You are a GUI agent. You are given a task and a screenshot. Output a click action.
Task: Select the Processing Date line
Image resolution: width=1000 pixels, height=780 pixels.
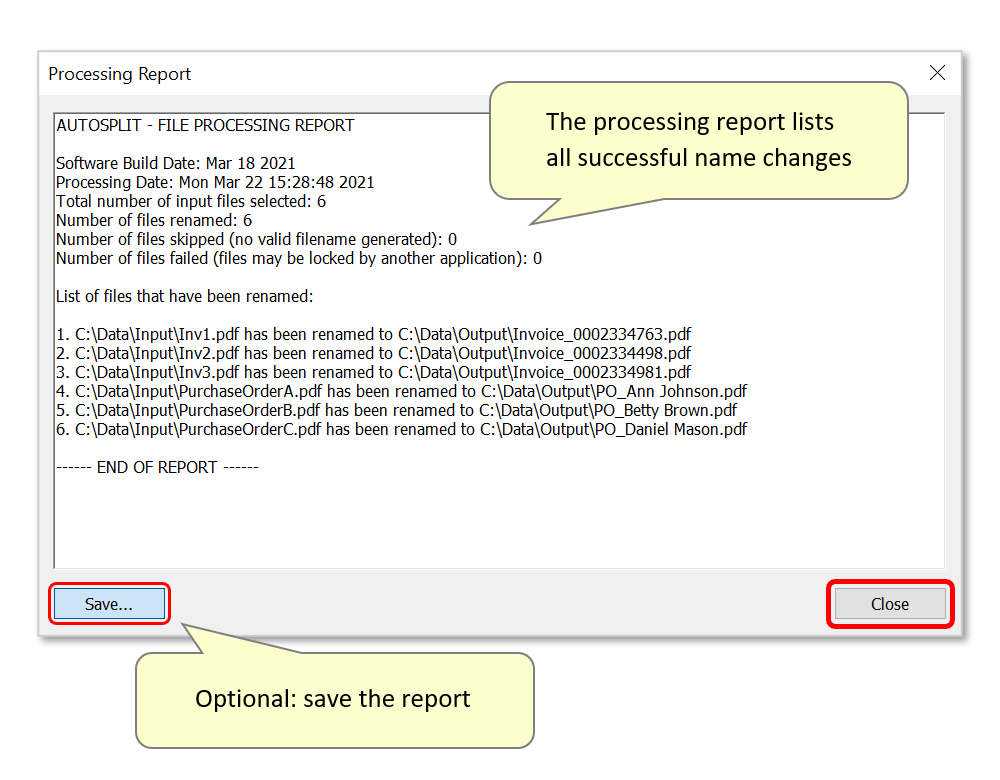coord(215,182)
